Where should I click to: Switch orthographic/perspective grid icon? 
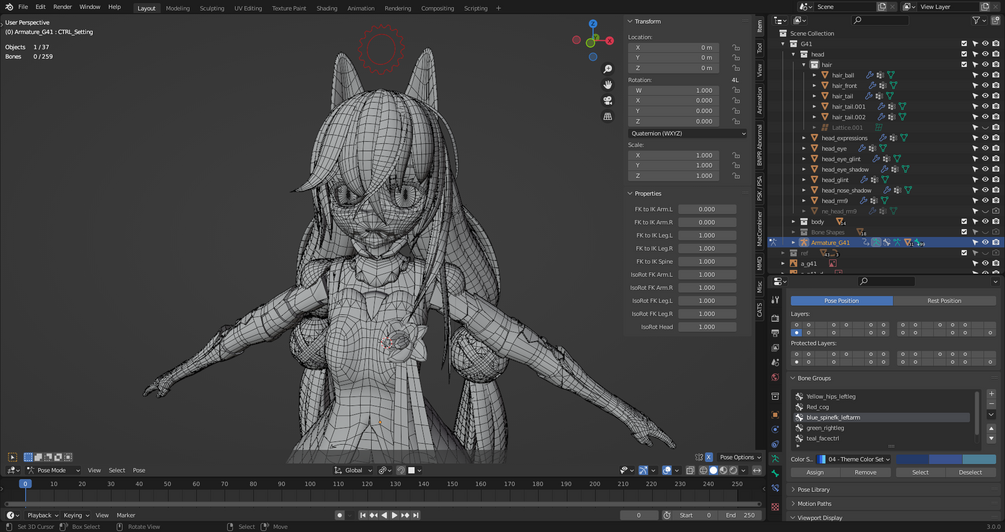coord(608,117)
